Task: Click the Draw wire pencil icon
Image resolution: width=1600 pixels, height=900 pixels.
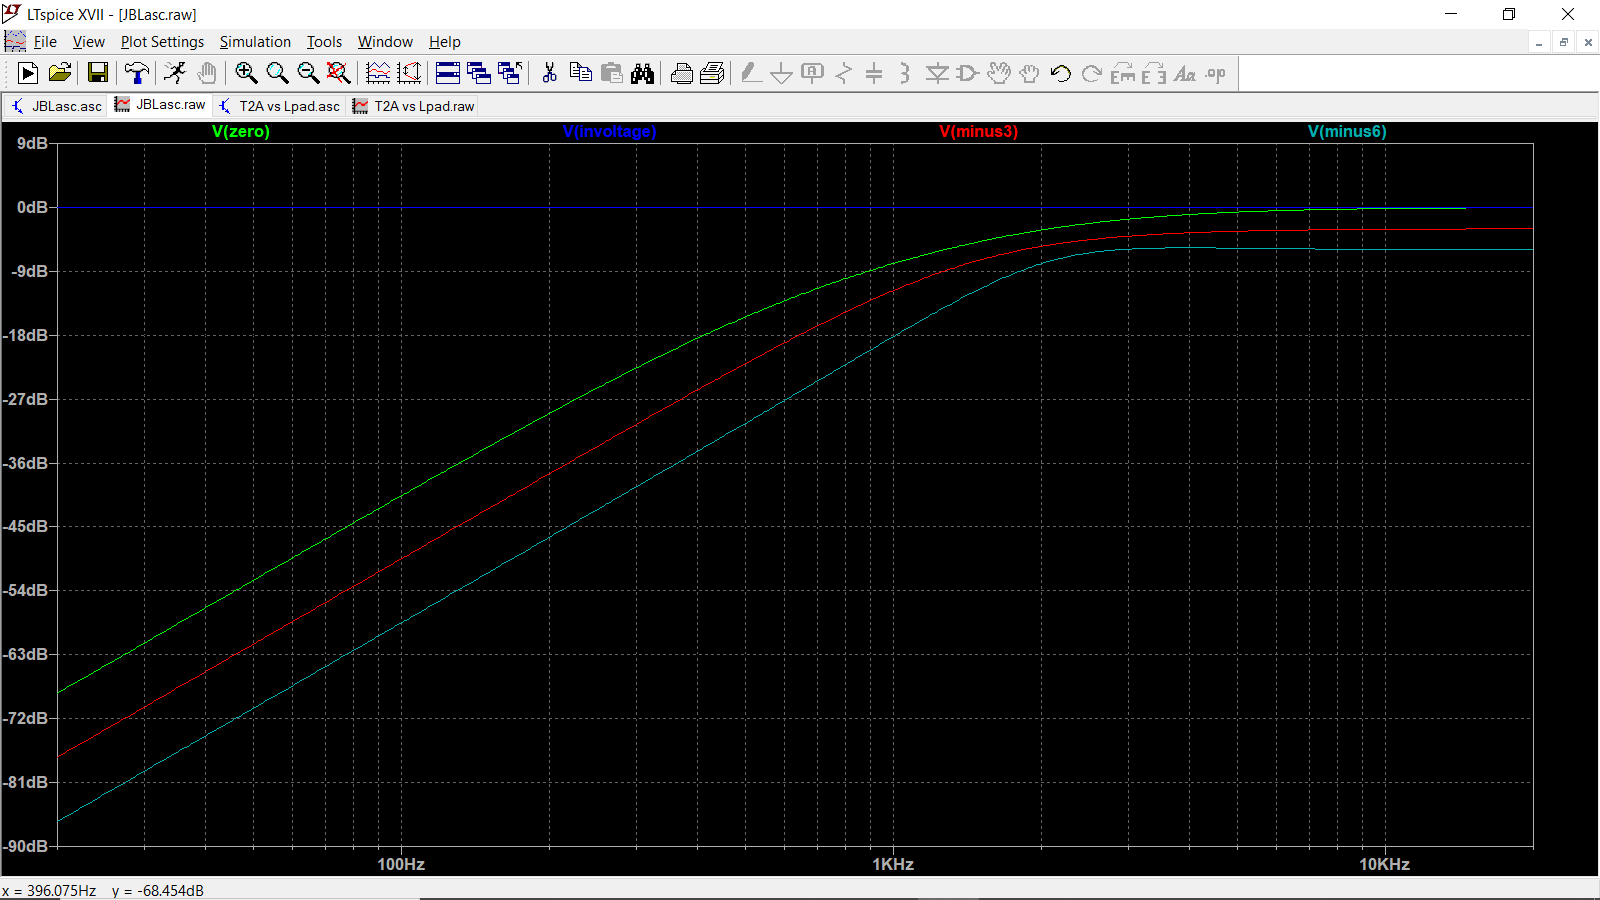Action: click(751, 73)
